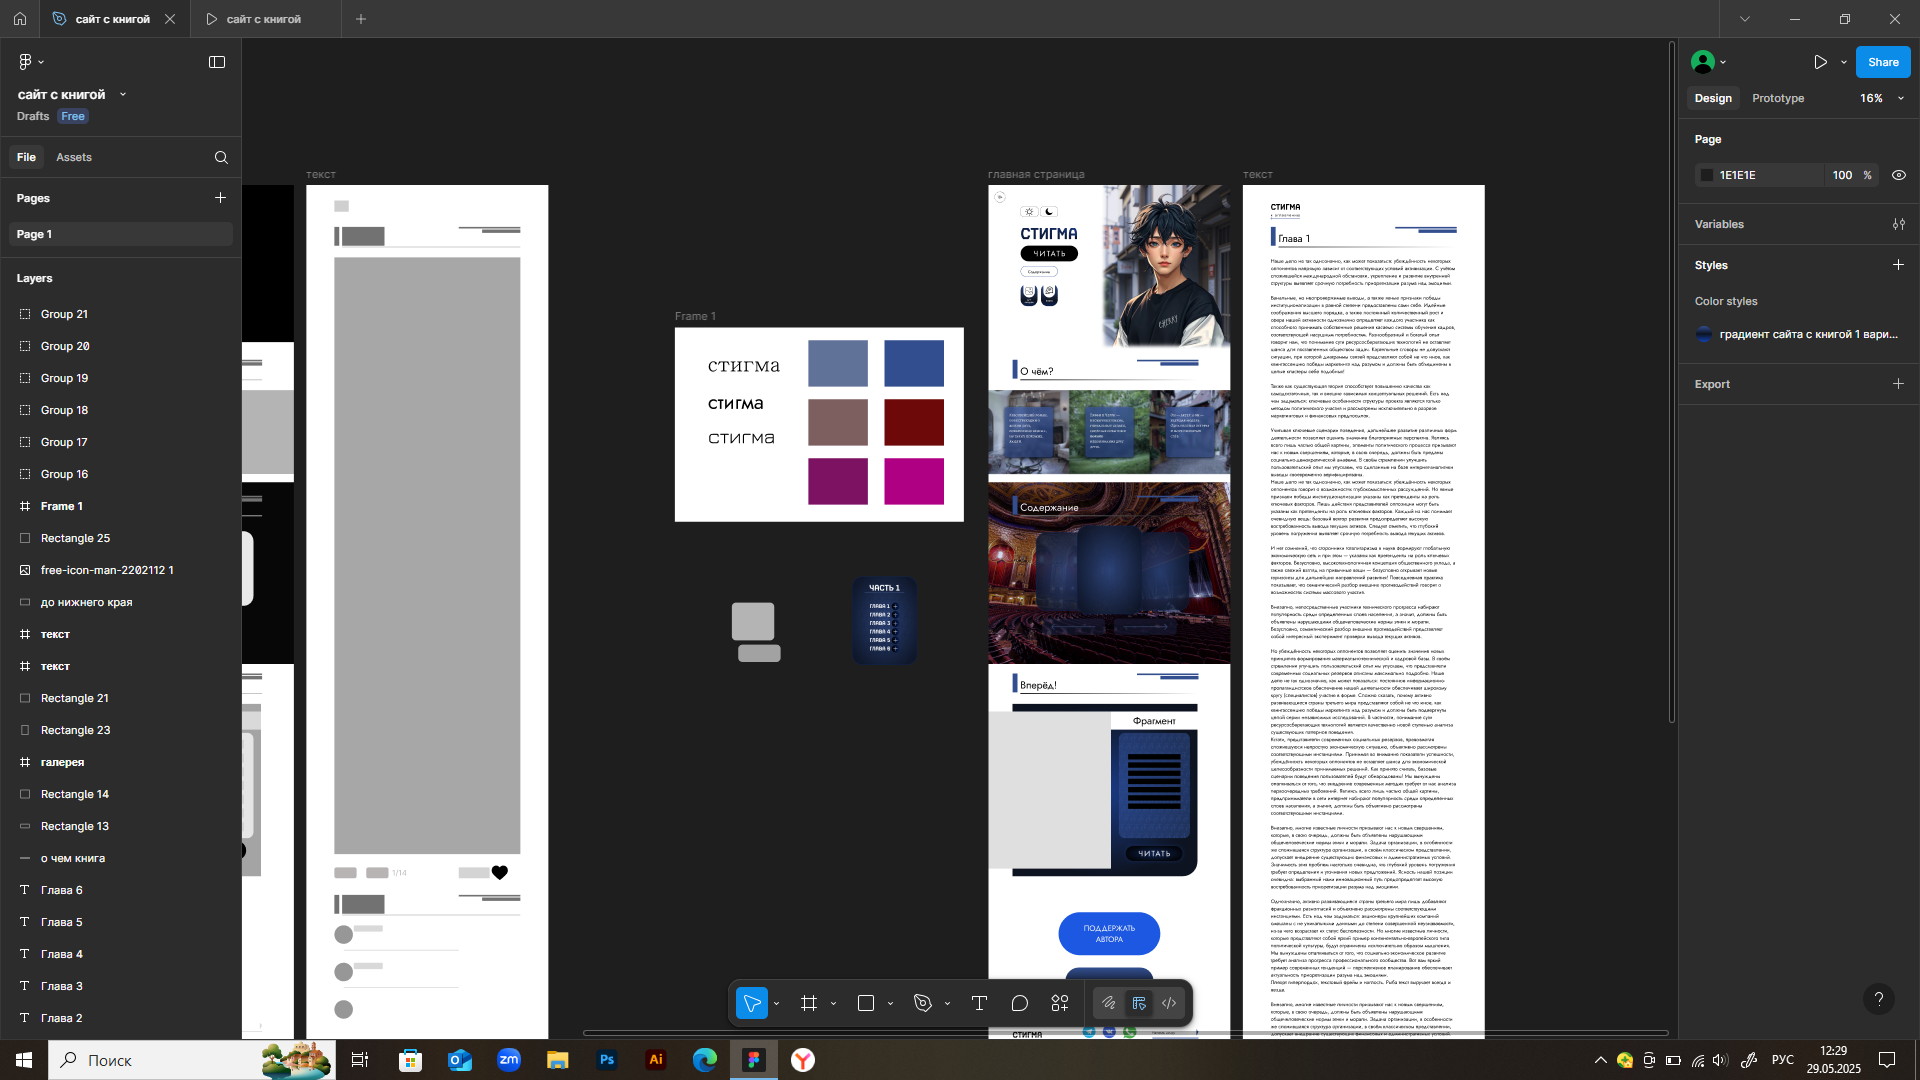The height and width of the screenshot is (1080, 1920).
Task: Open the Actions and resources tool
Action: tap(1060, 1003)
